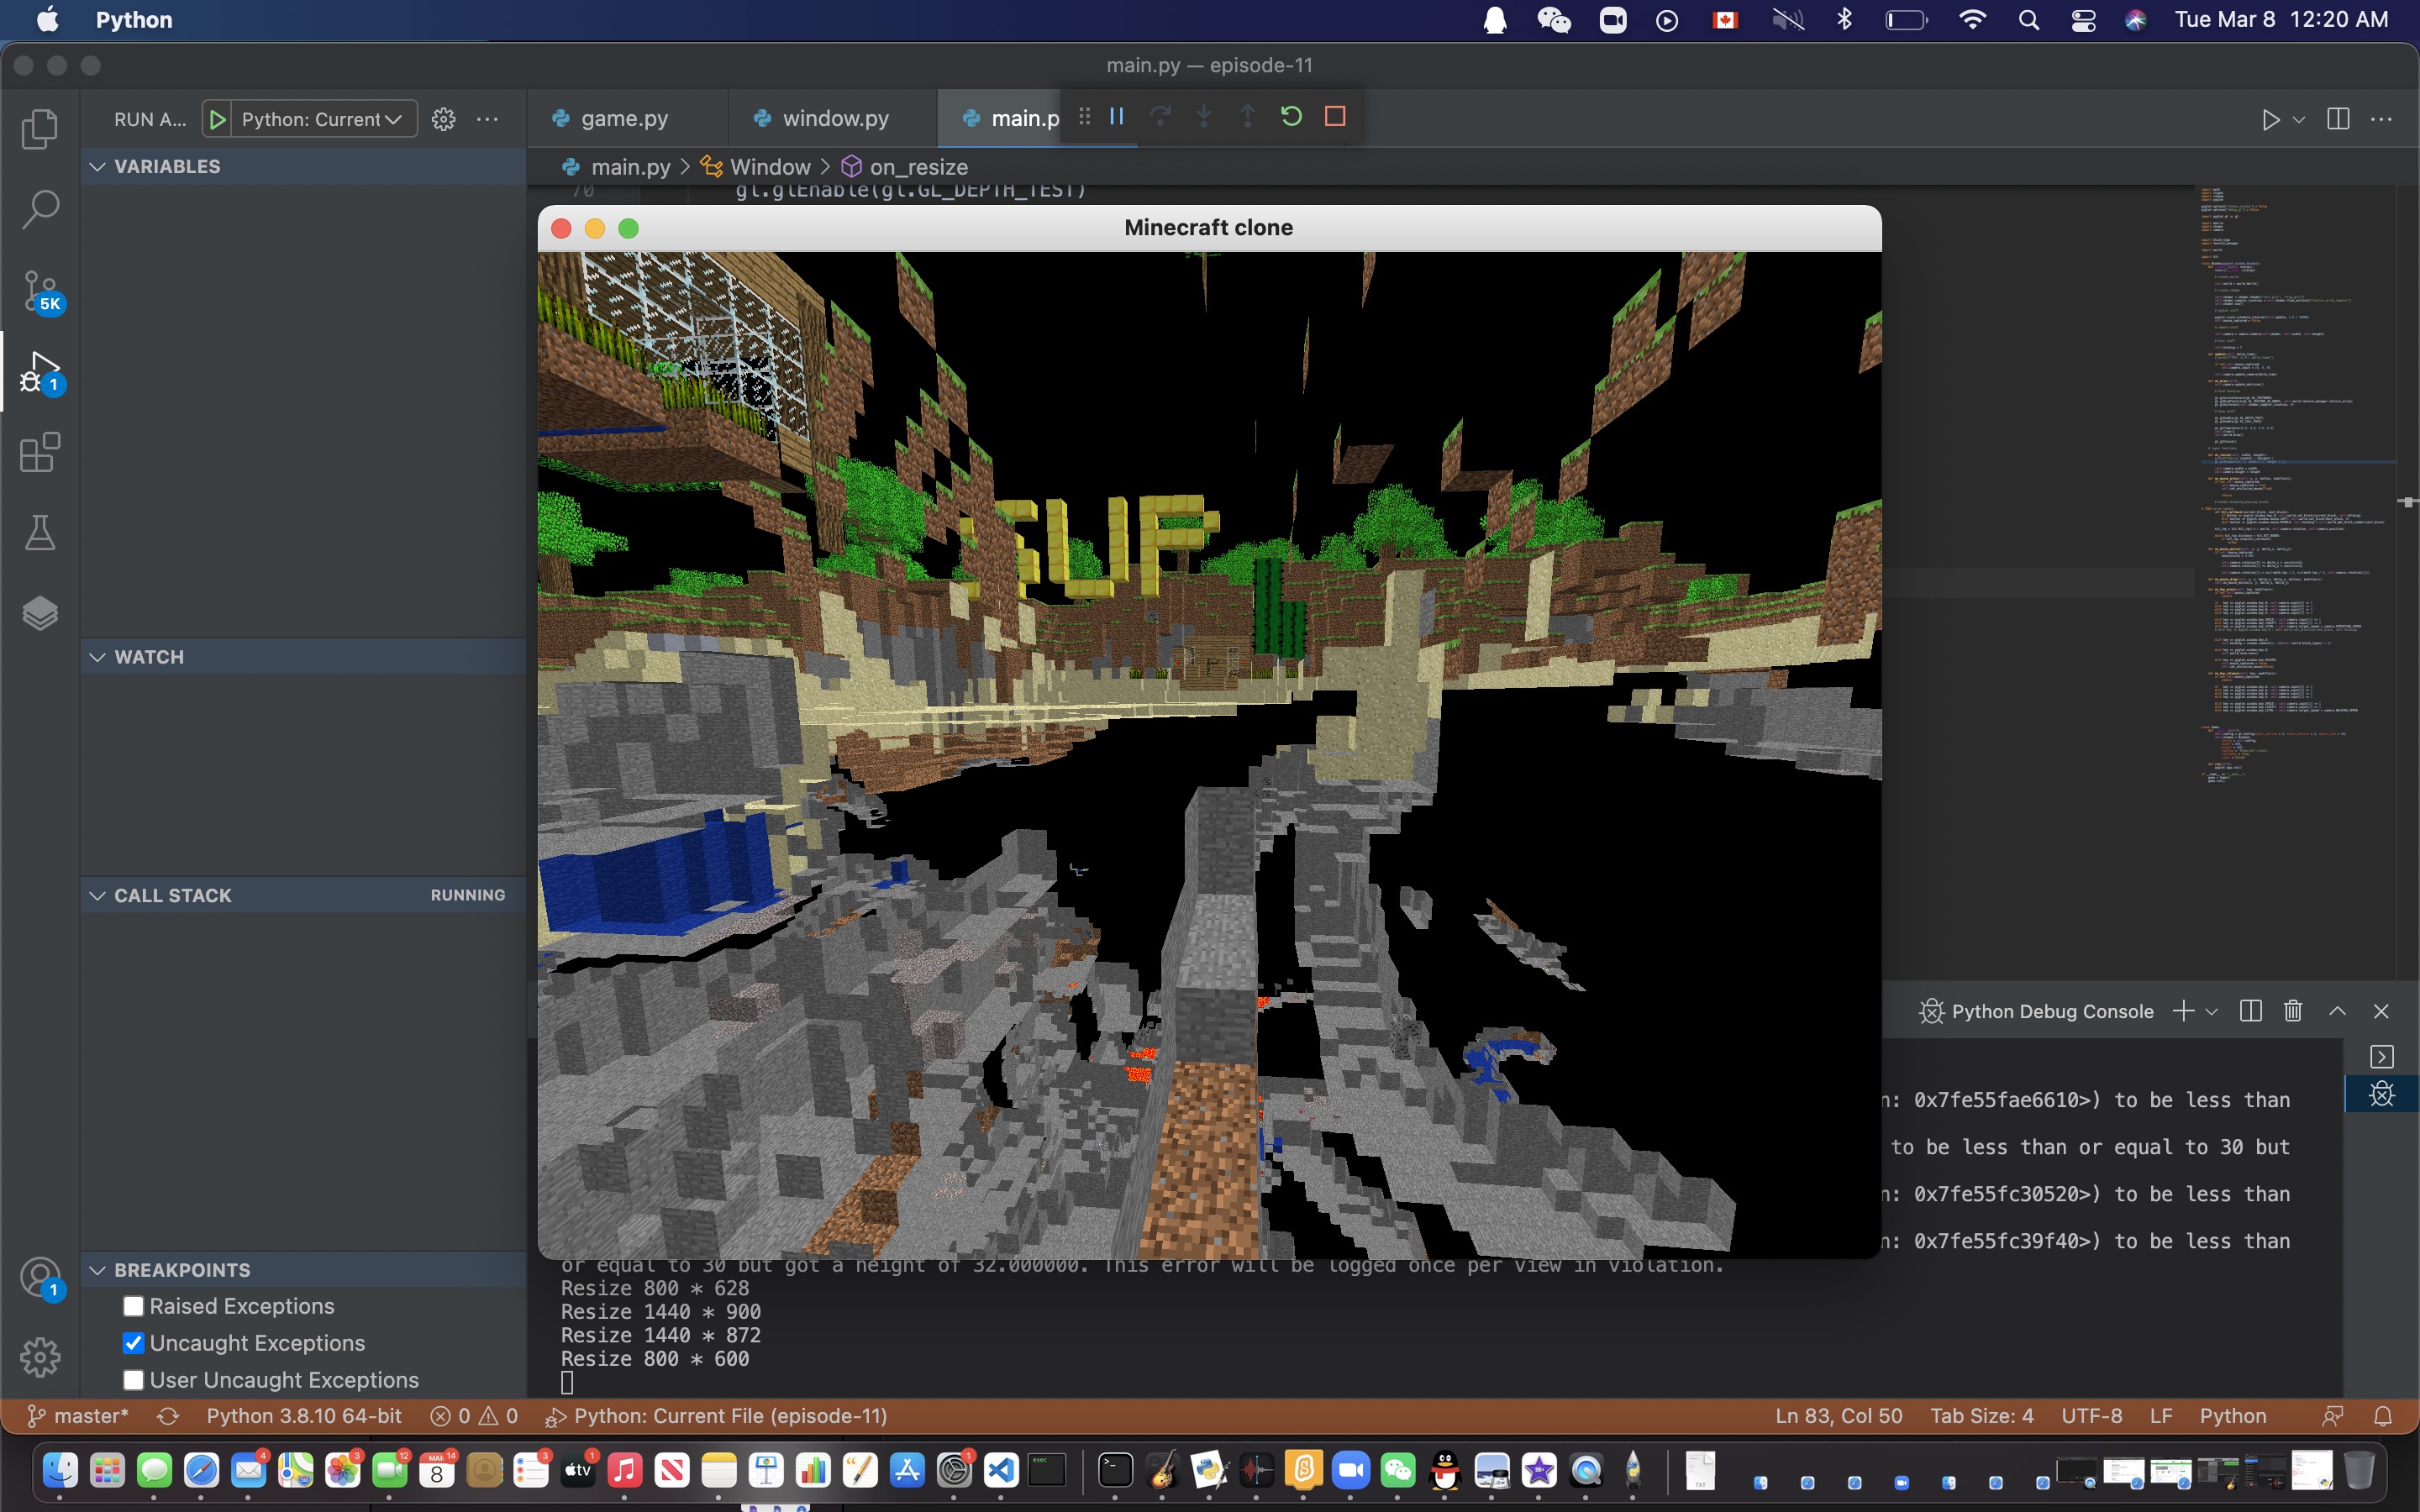This screenshot has height=1512, width=2420.
Task: Open the Explorer view in activity bar
Action: (40, 128)
